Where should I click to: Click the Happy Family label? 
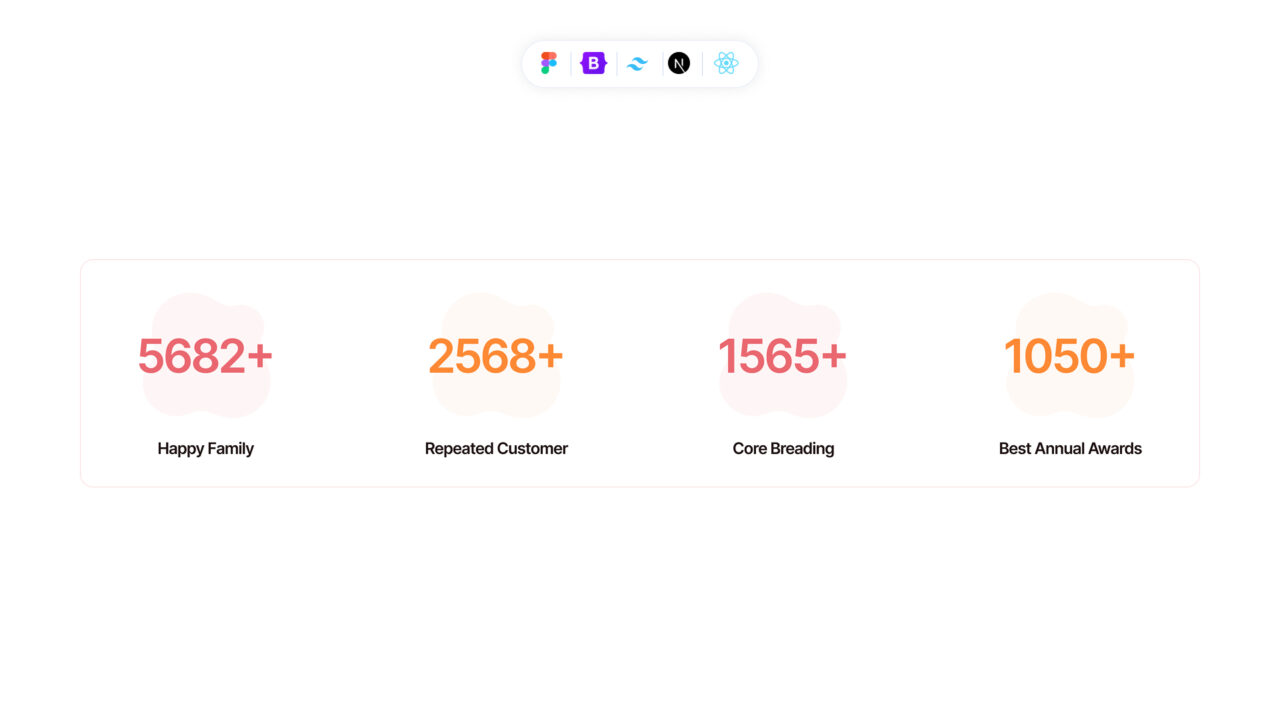point(205,449)
